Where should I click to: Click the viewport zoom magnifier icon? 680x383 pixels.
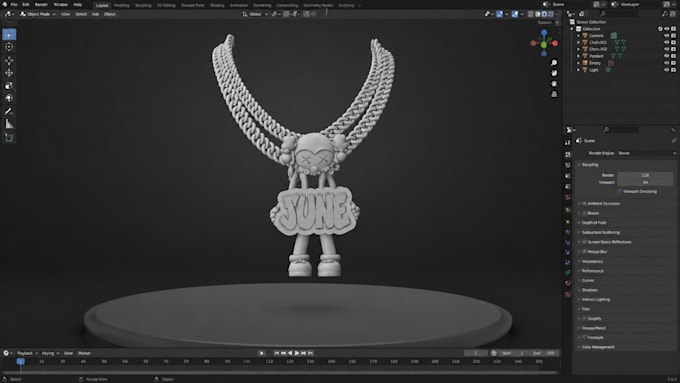click(554, 63)
